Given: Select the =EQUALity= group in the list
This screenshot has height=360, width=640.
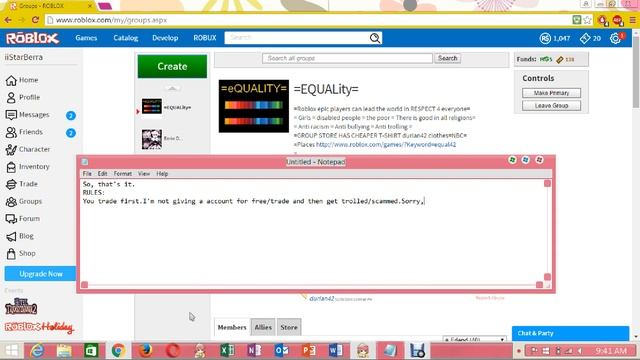Looking at the screenshot, I should point(167,107).
